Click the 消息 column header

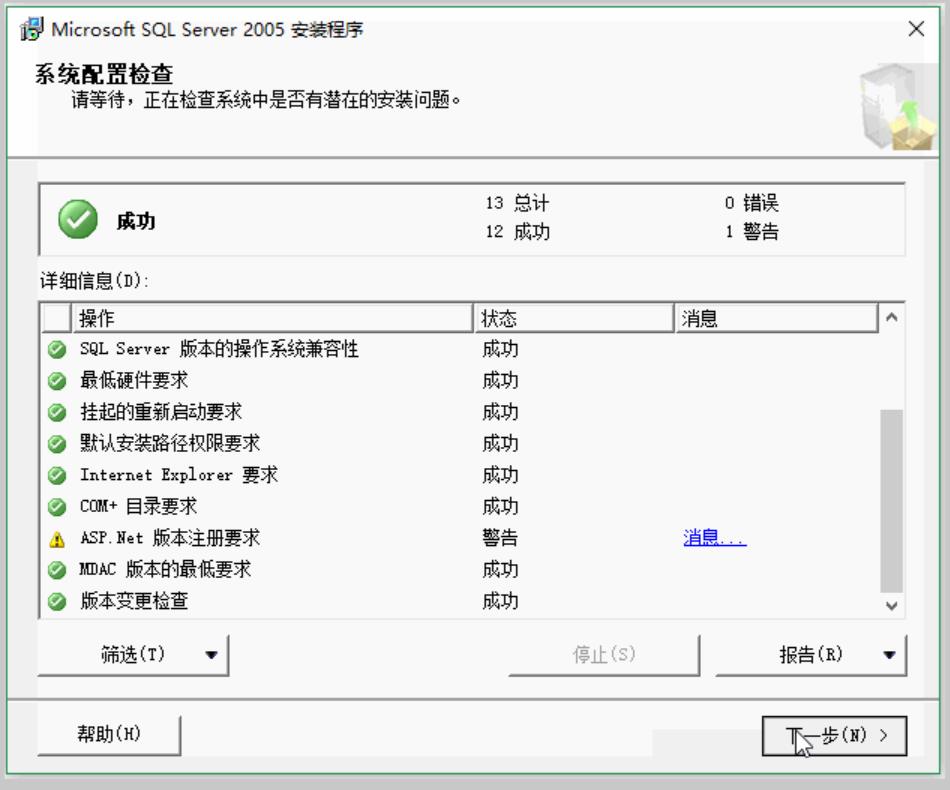click(776, 319)
